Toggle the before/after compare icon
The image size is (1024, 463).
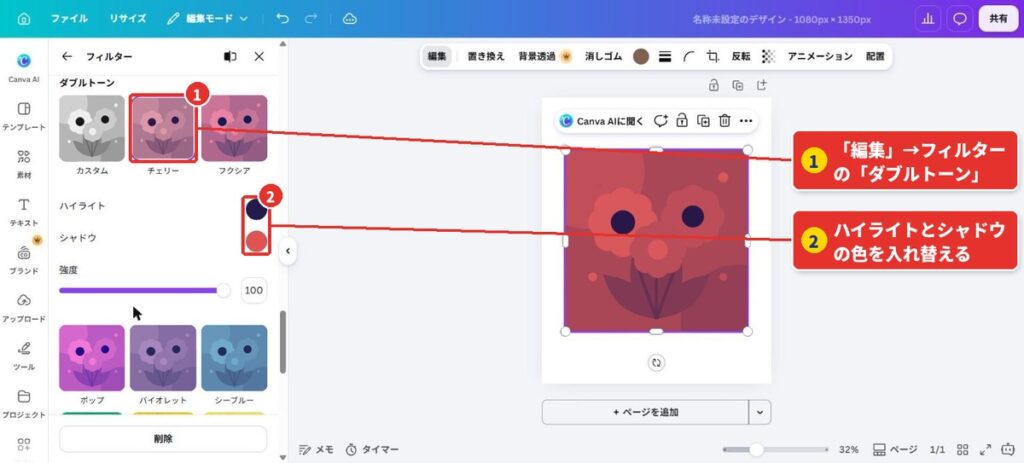pos(230,57)
